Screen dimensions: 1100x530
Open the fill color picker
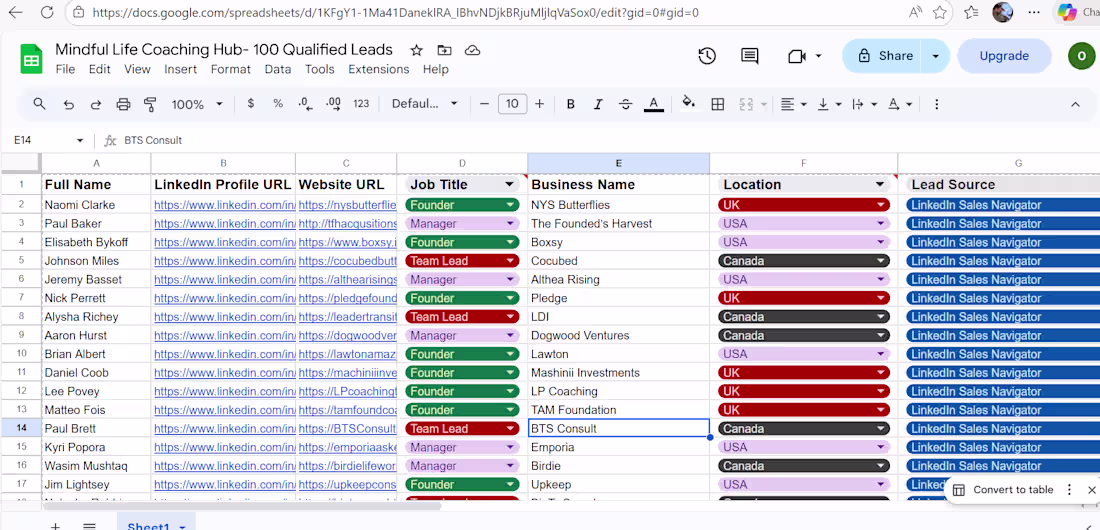tap(689, 104)
